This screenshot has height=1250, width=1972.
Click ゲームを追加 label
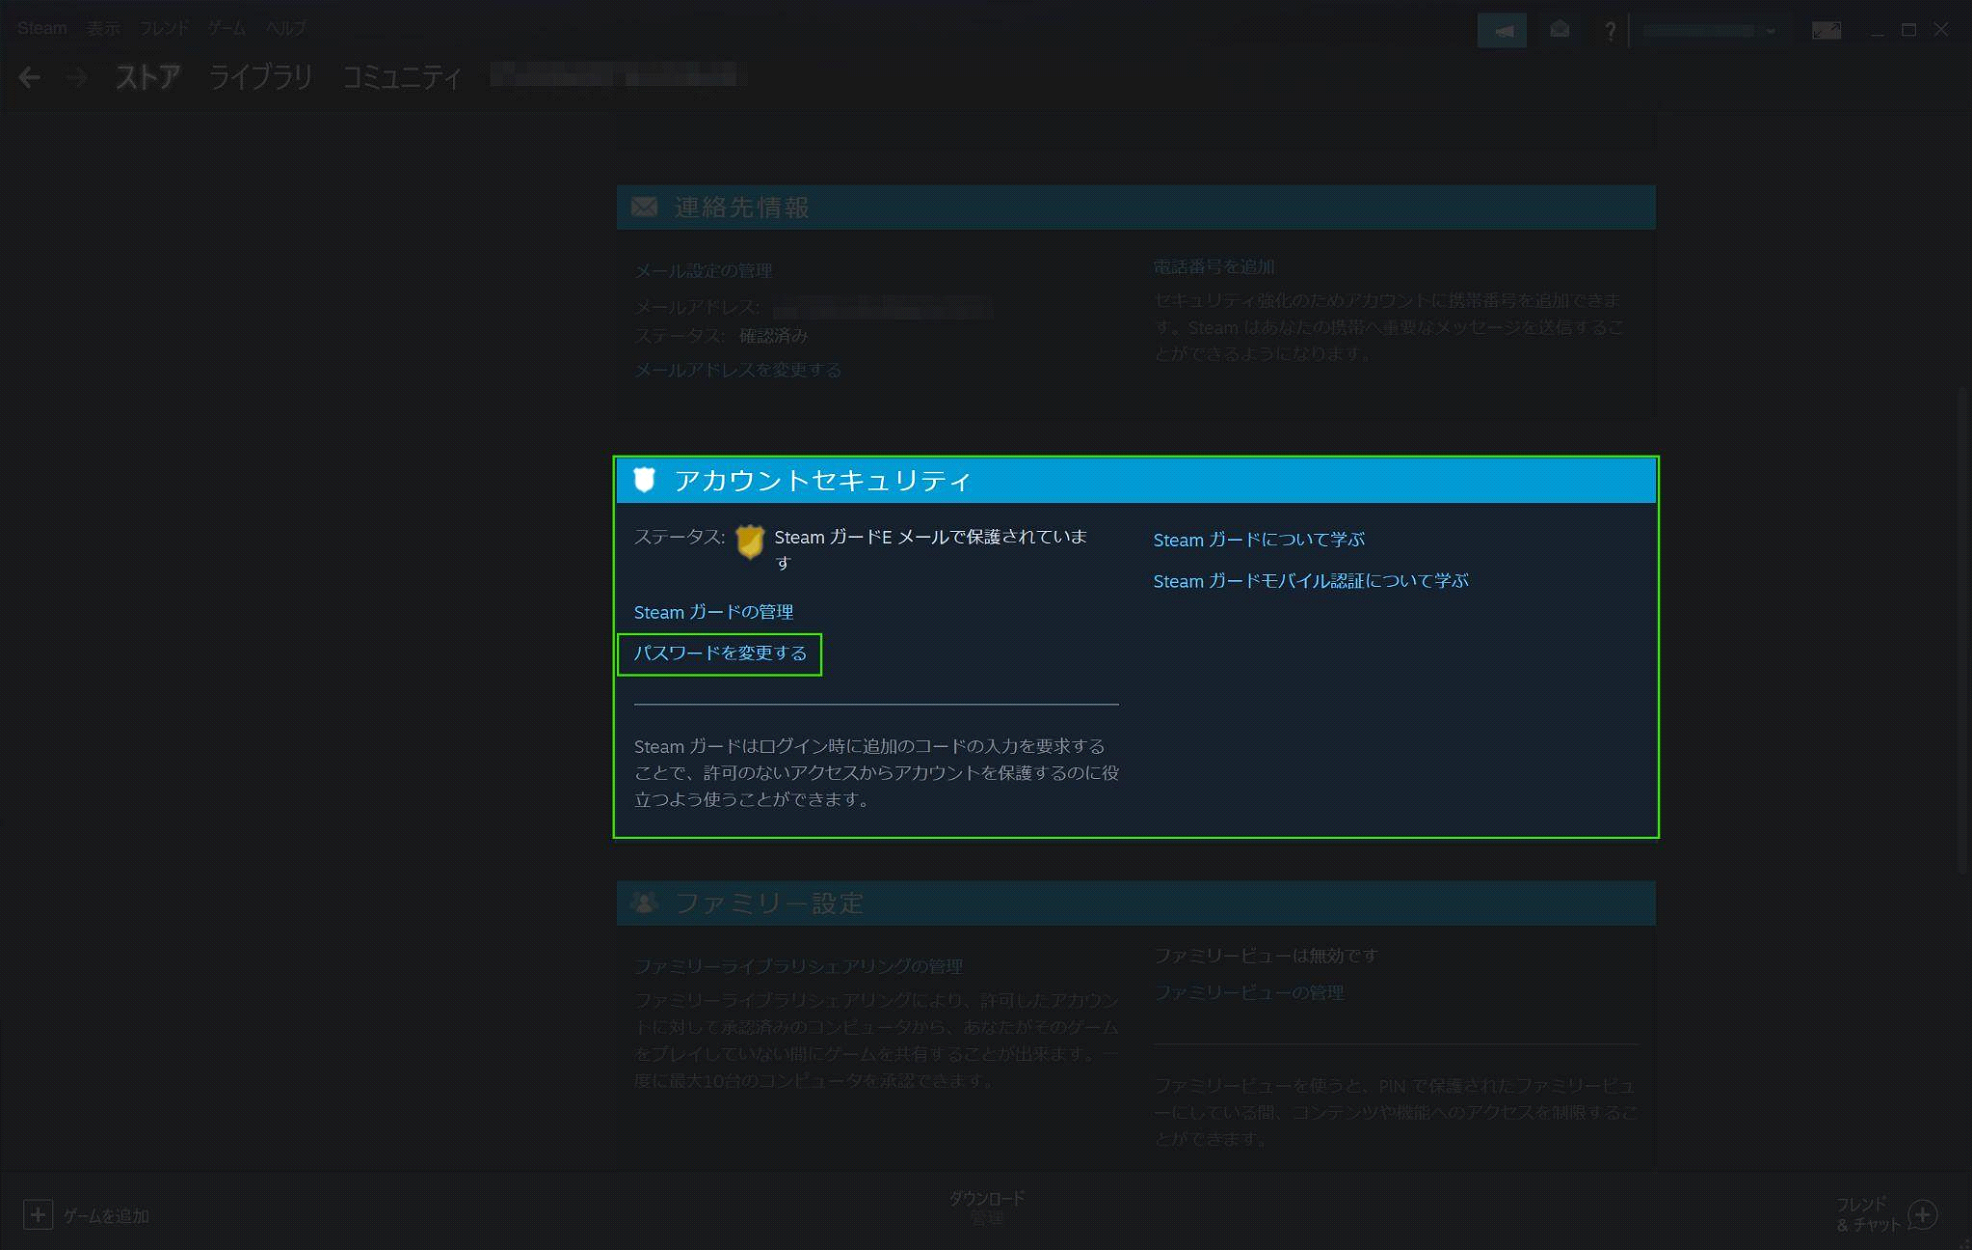tap(106, 1216)
